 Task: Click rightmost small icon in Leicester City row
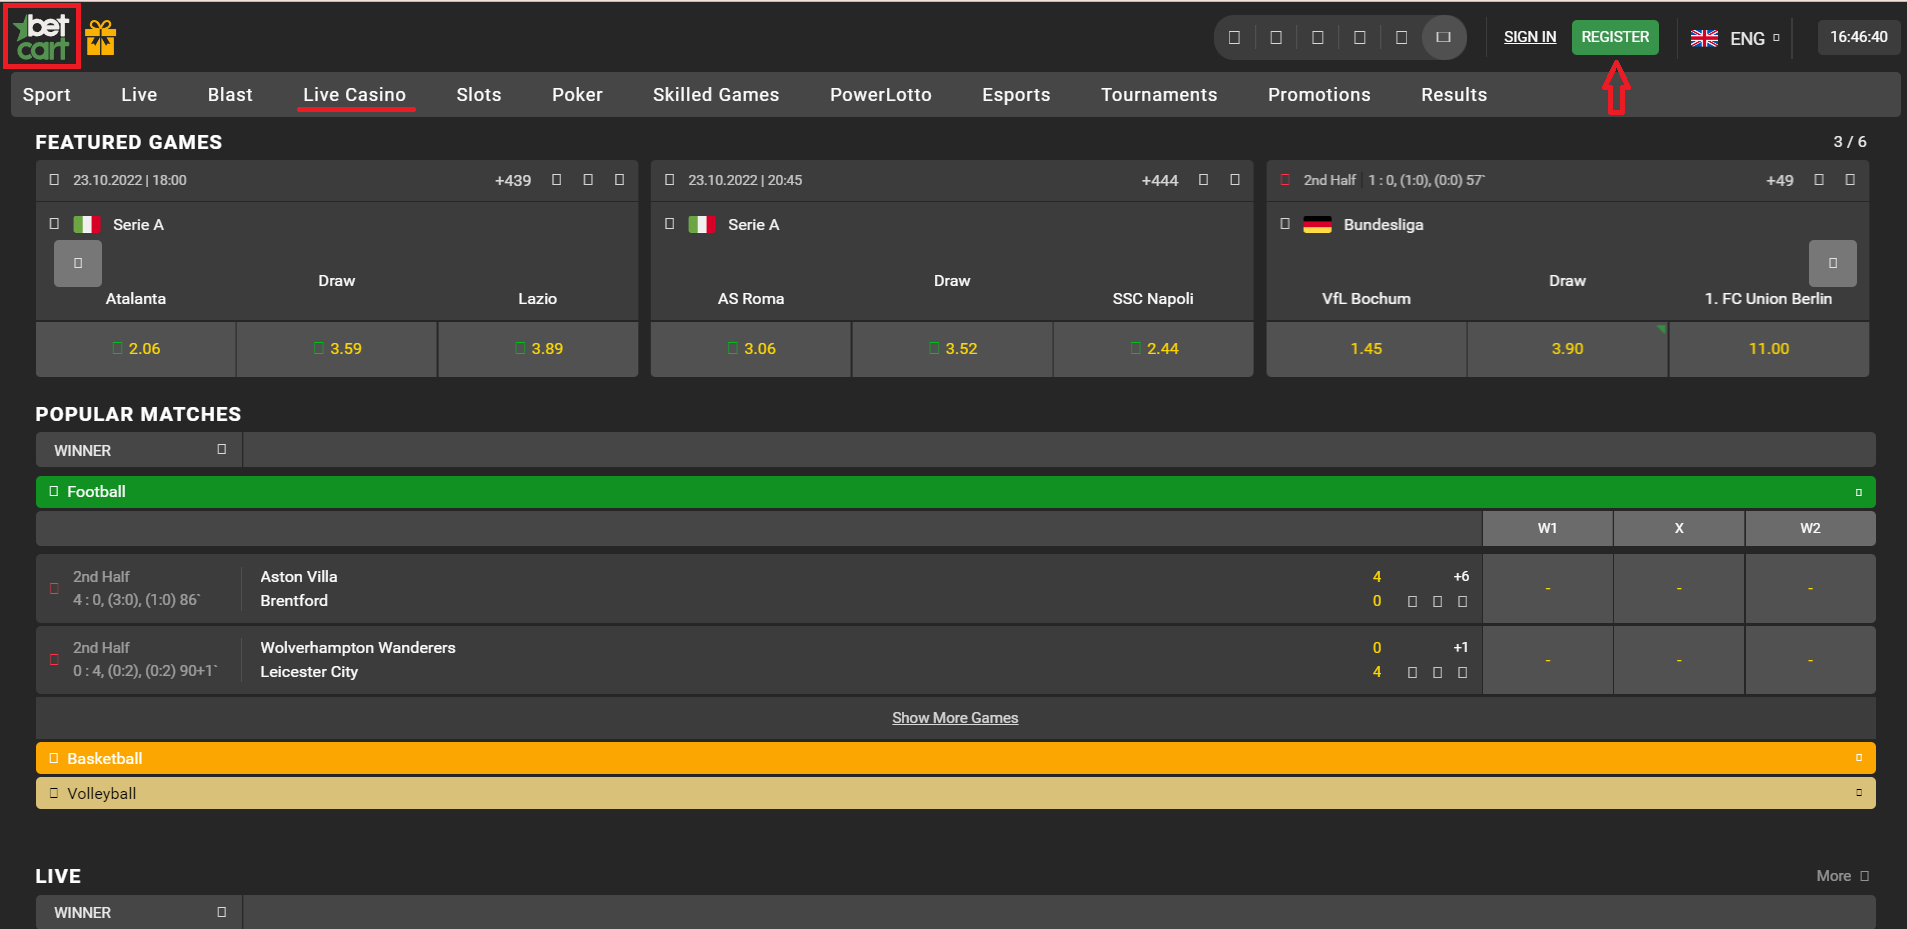tap(1462, 672)
